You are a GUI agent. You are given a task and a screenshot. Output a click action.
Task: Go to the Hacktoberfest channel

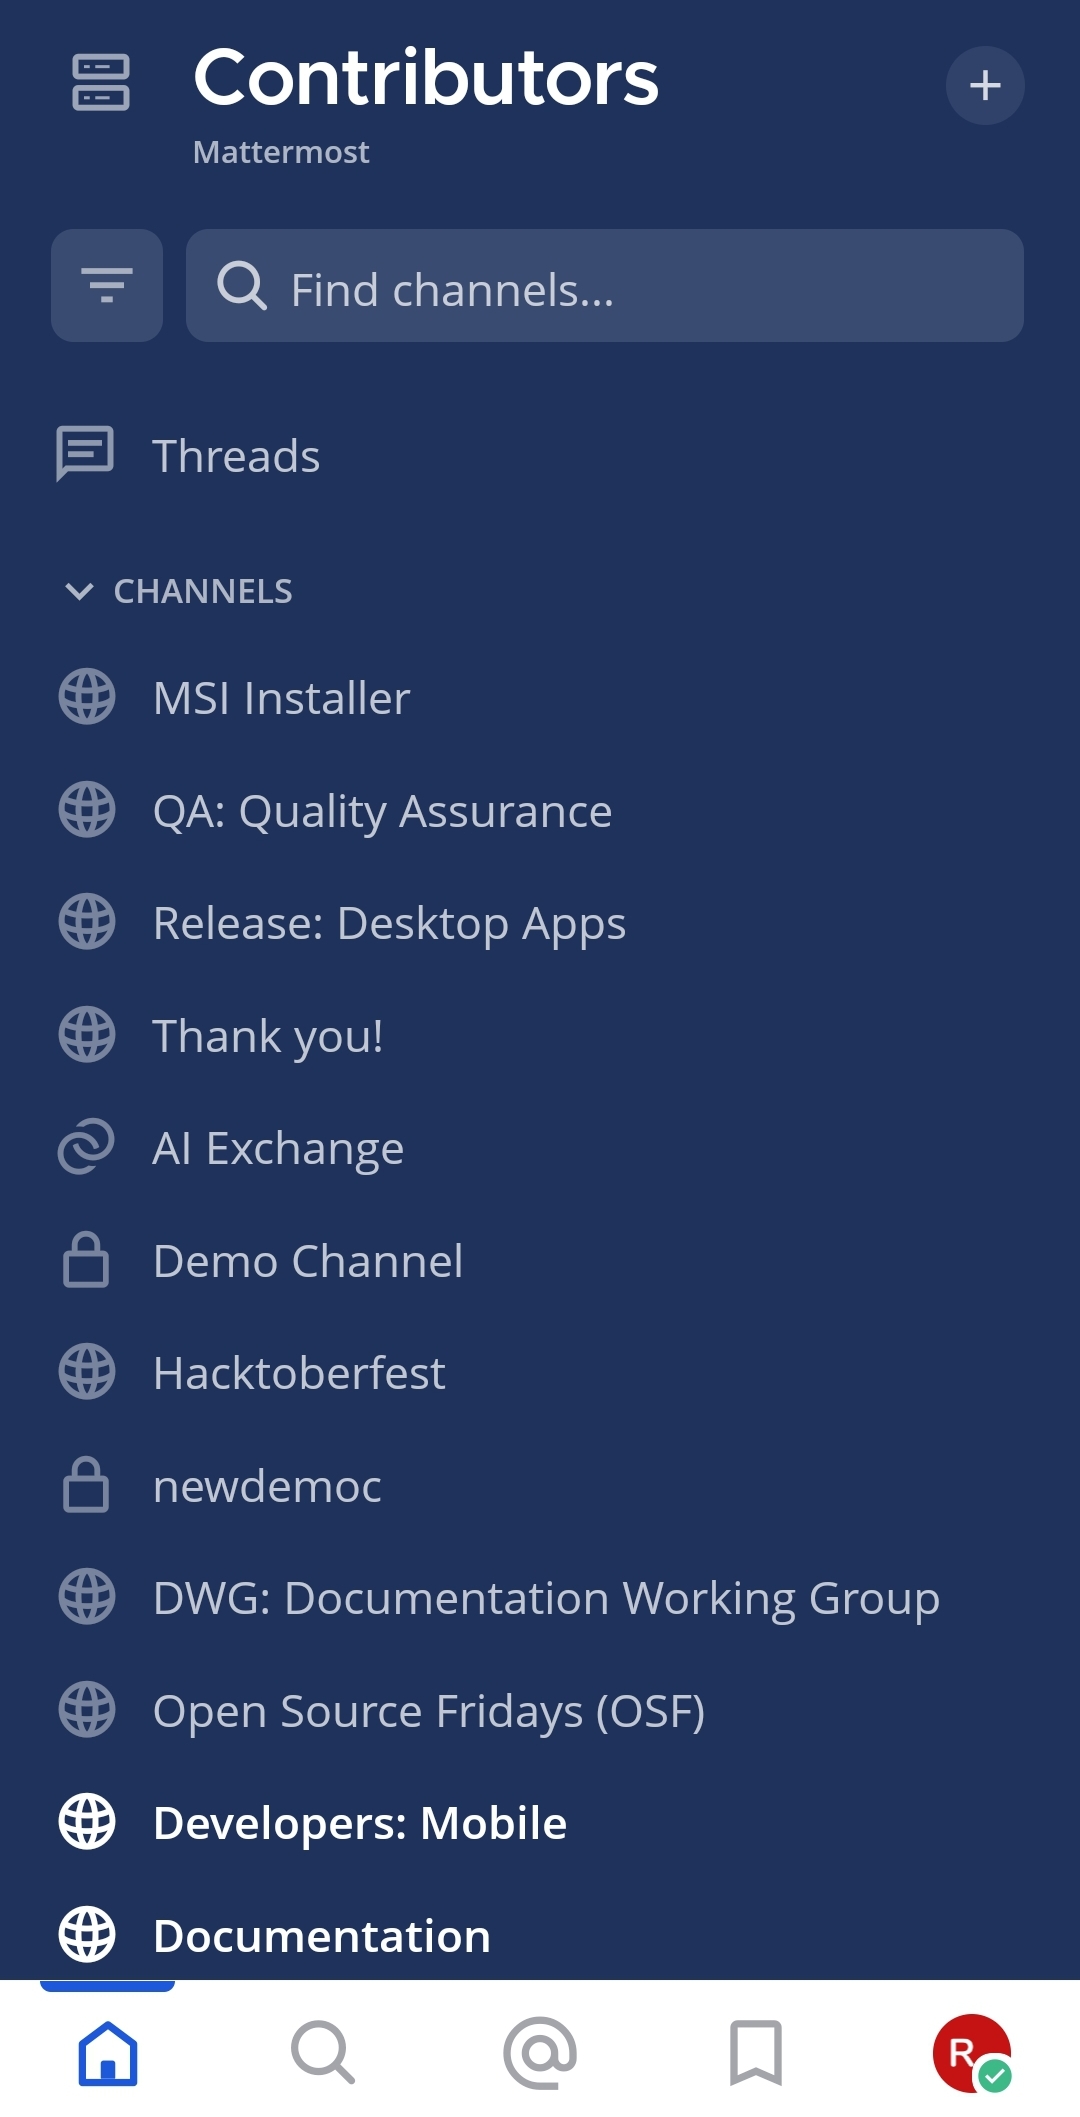tap(299, 1373)
